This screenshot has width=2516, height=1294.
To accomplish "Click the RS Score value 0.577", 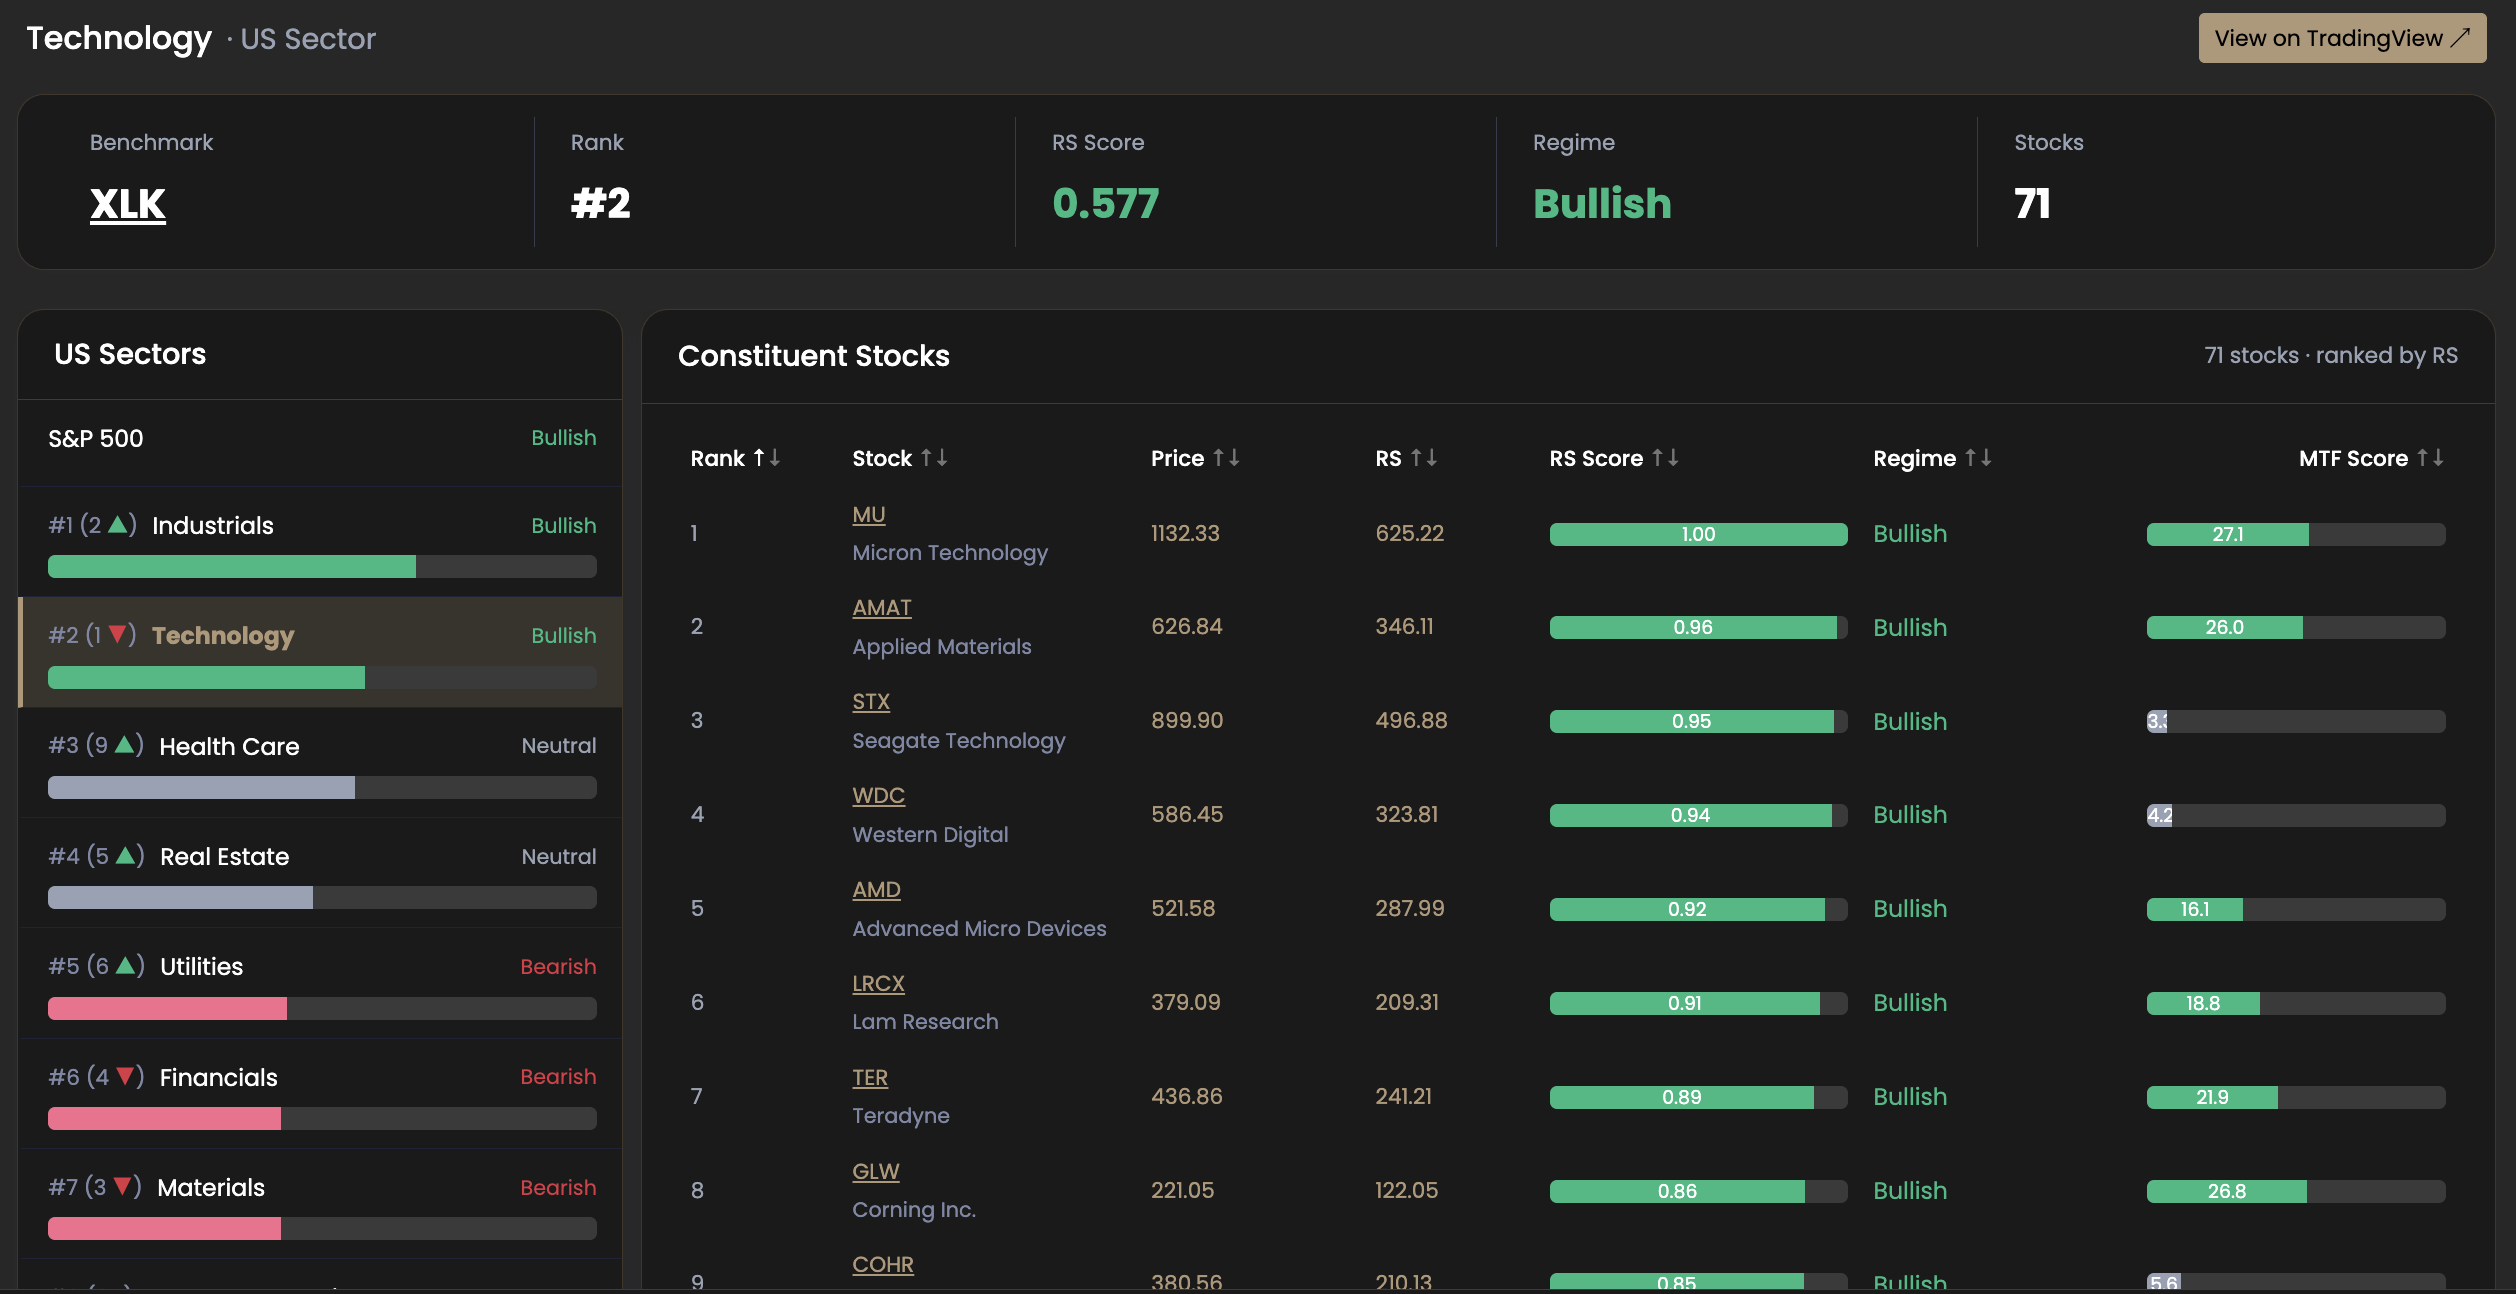I will pyautogui.click(x=1105, y=204).
